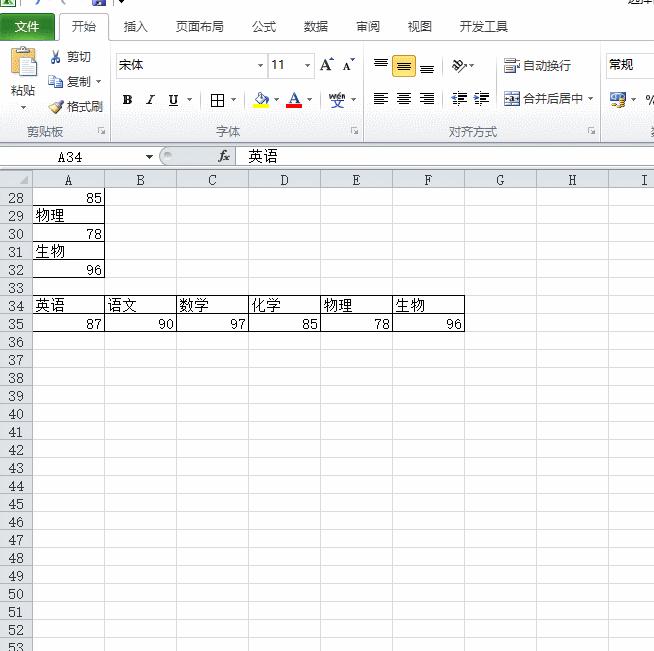This screenshot has width=654, height=651.
Task: Click the select-all corner of the grid
Action: point(16,180)
